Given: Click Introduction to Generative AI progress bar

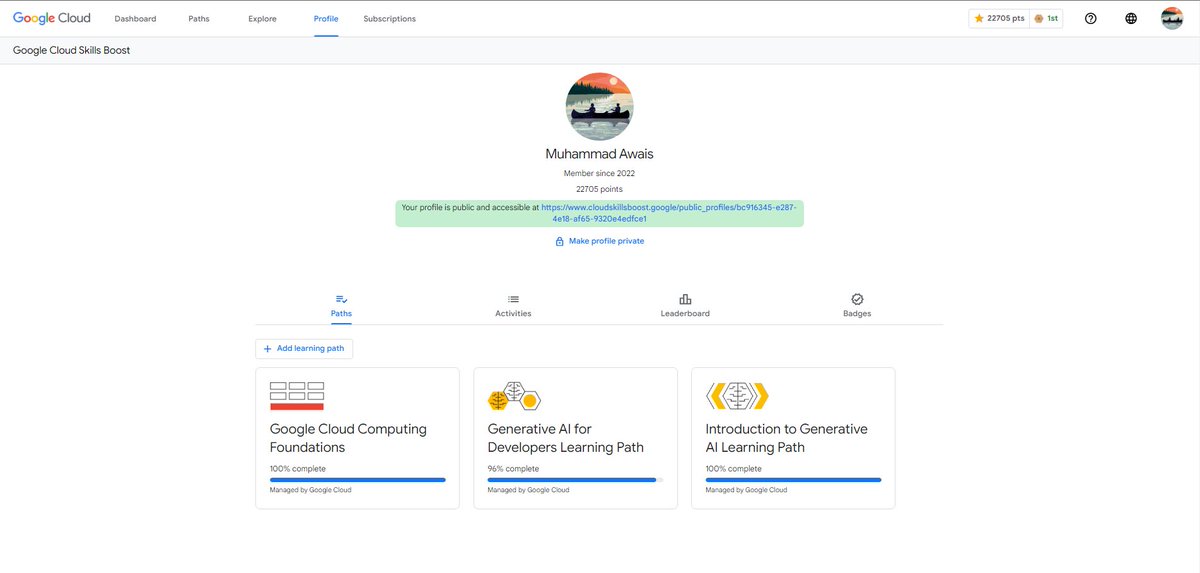Looking at the screenshot, I should [793, 480].
